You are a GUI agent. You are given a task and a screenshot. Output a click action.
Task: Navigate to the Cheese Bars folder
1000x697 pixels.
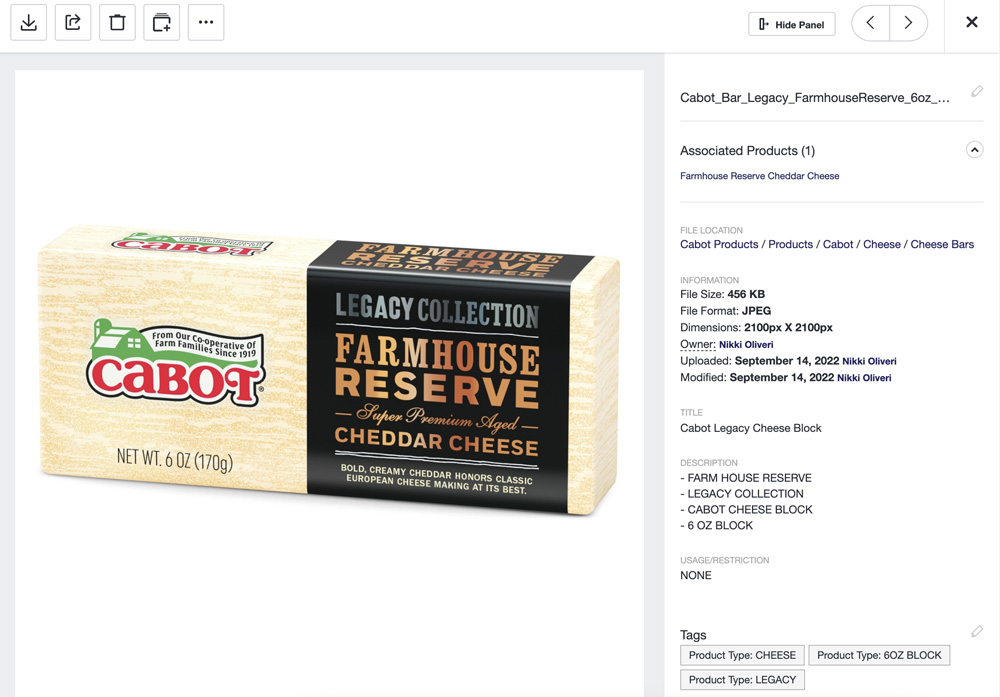pyautogui.click(x=941, y=244)
